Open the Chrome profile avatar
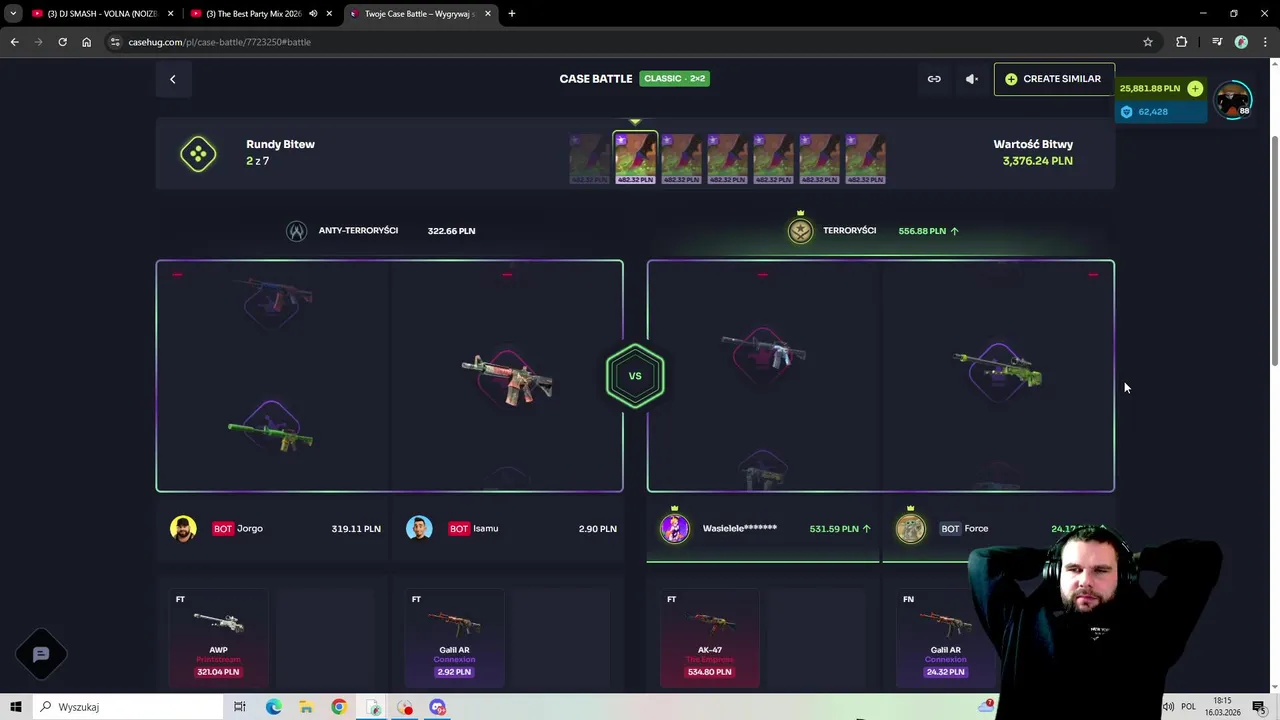Screen dimensions: 1280x720 (1241, 42)
